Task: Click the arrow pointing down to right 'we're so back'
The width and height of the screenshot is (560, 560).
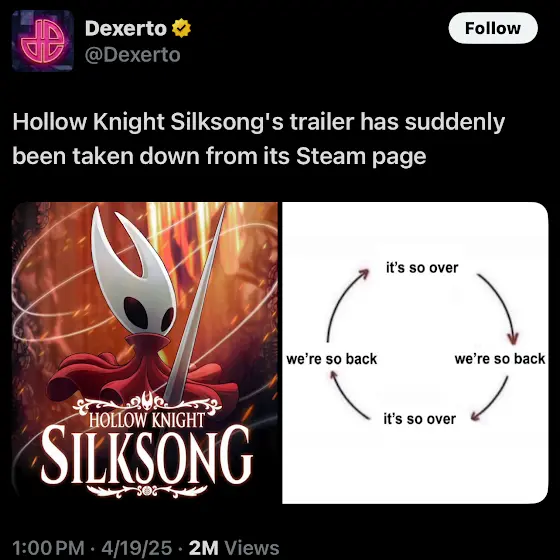Action: tap(498, 308)
